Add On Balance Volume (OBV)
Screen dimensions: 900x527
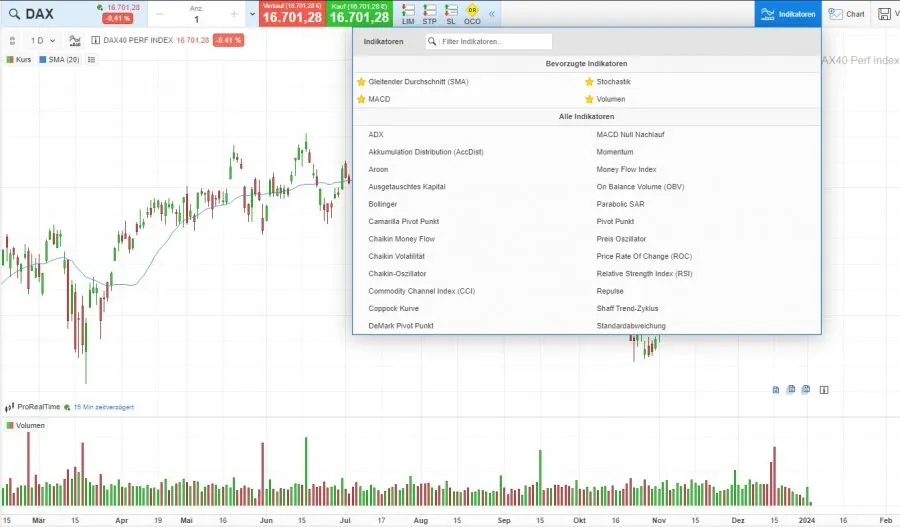click(x=641, y=187)
